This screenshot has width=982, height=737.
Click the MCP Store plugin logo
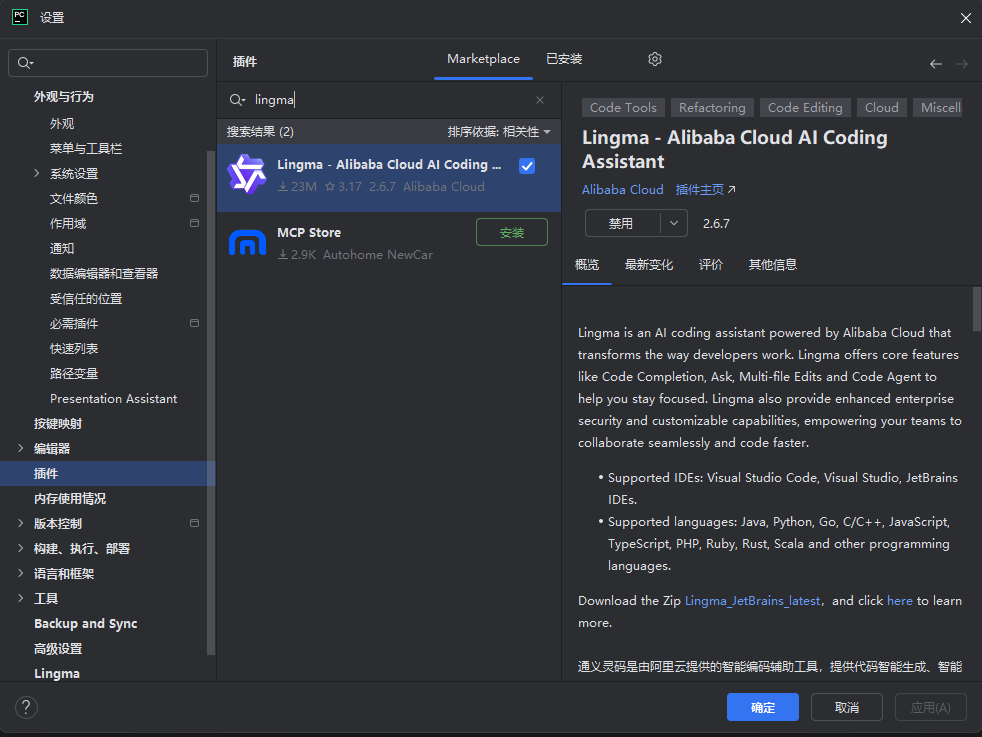coord(247,242)
